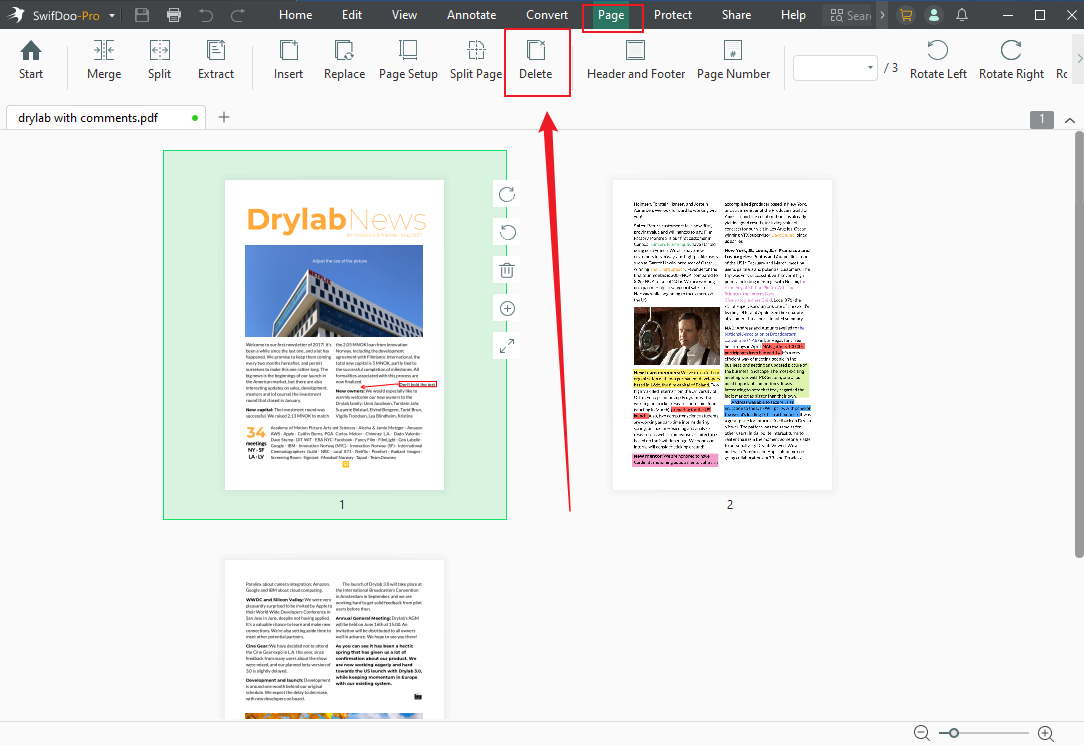The width and height of the screenshot is (1084, 745).
Task: Switch to the Protect tab
Action: (x=672, y=15)
